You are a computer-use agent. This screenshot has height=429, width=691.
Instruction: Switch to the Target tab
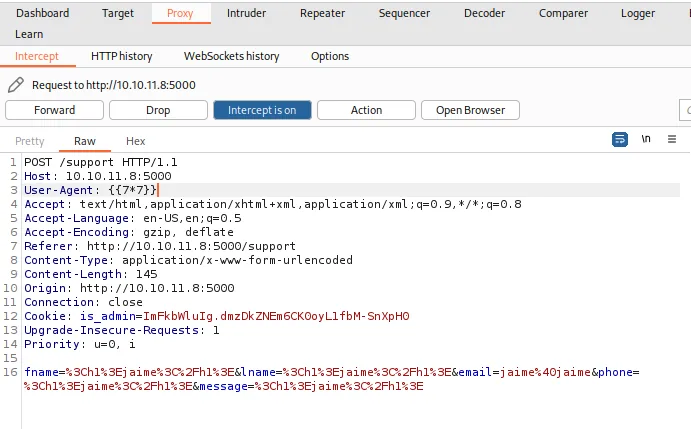(118, 13)
